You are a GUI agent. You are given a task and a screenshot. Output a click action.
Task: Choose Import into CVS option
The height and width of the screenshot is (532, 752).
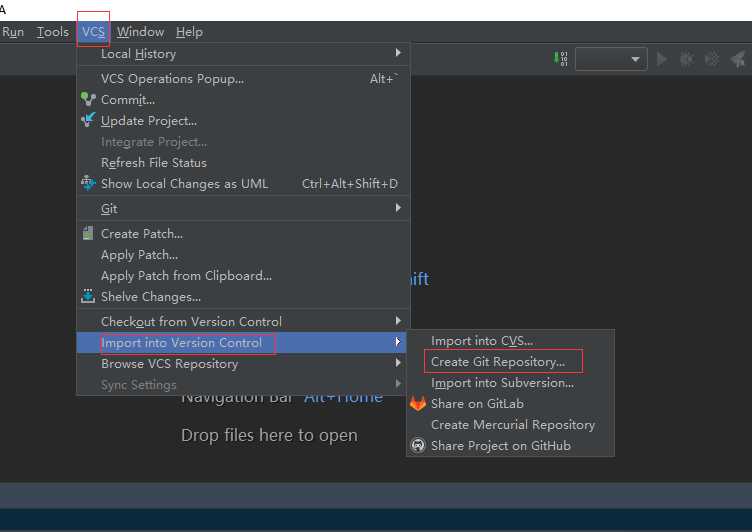click(x=510, y=341)
